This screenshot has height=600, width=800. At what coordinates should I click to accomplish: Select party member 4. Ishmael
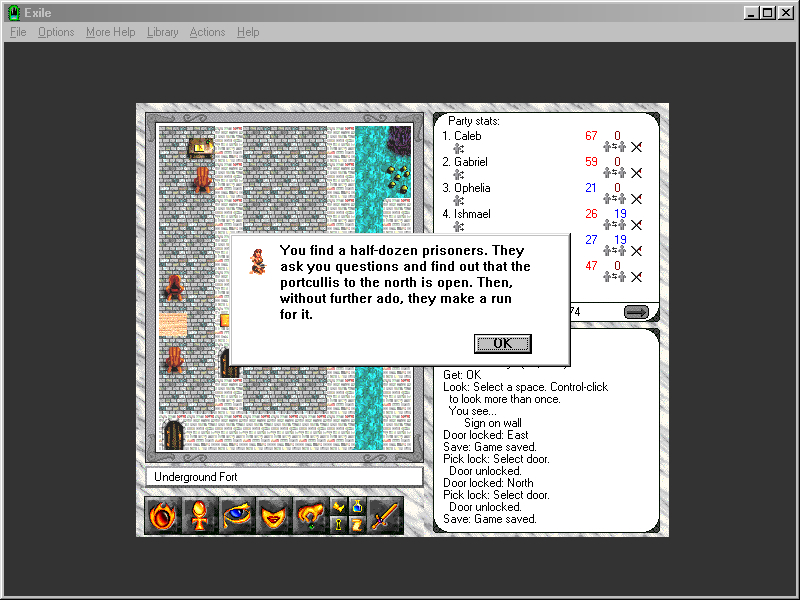coord(466,214)
